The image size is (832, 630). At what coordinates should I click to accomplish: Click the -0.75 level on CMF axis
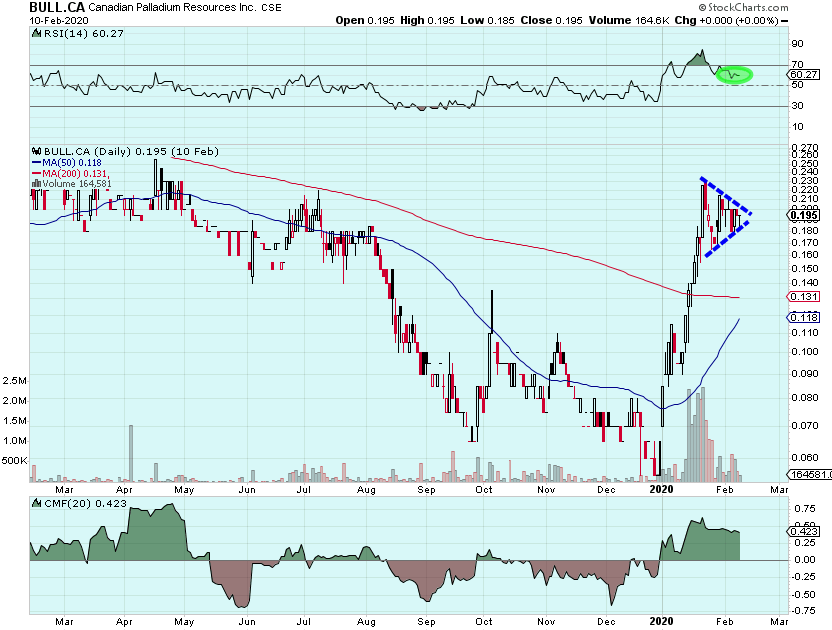tap(804, 611)
